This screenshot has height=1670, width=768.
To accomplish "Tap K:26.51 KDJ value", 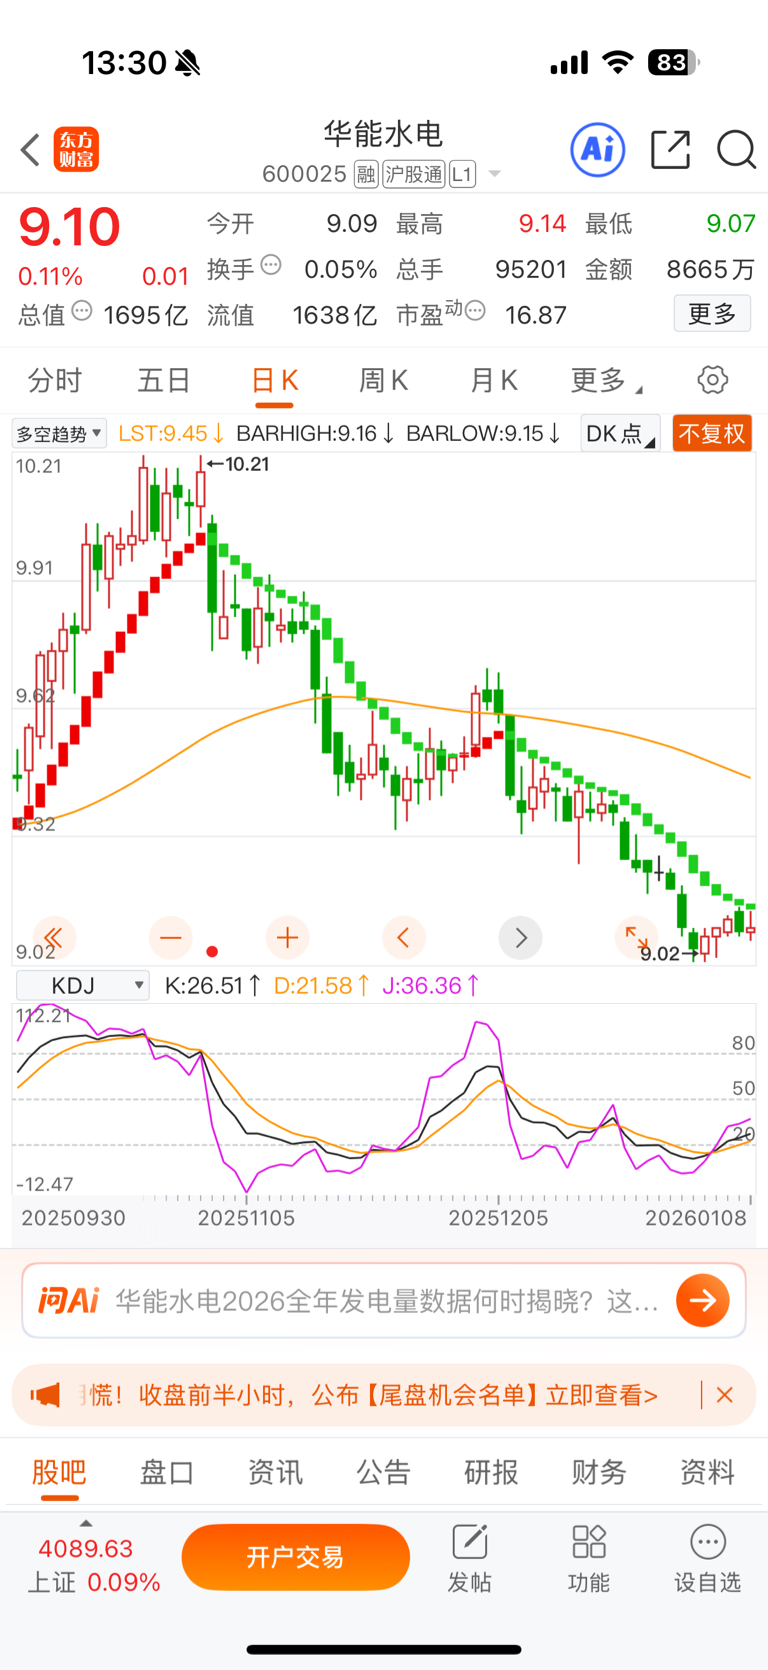I will pyautogui.click(x=212, y=986).
